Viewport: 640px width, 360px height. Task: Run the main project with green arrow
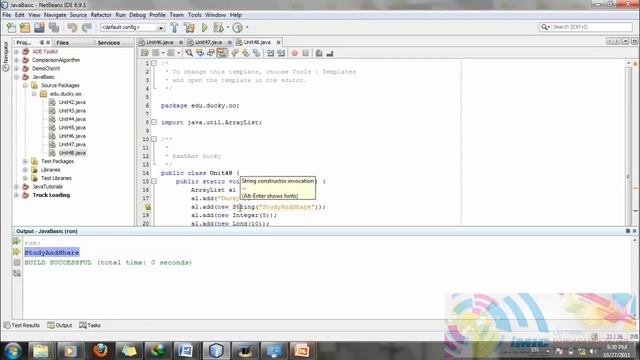click(x=204, y=27)
